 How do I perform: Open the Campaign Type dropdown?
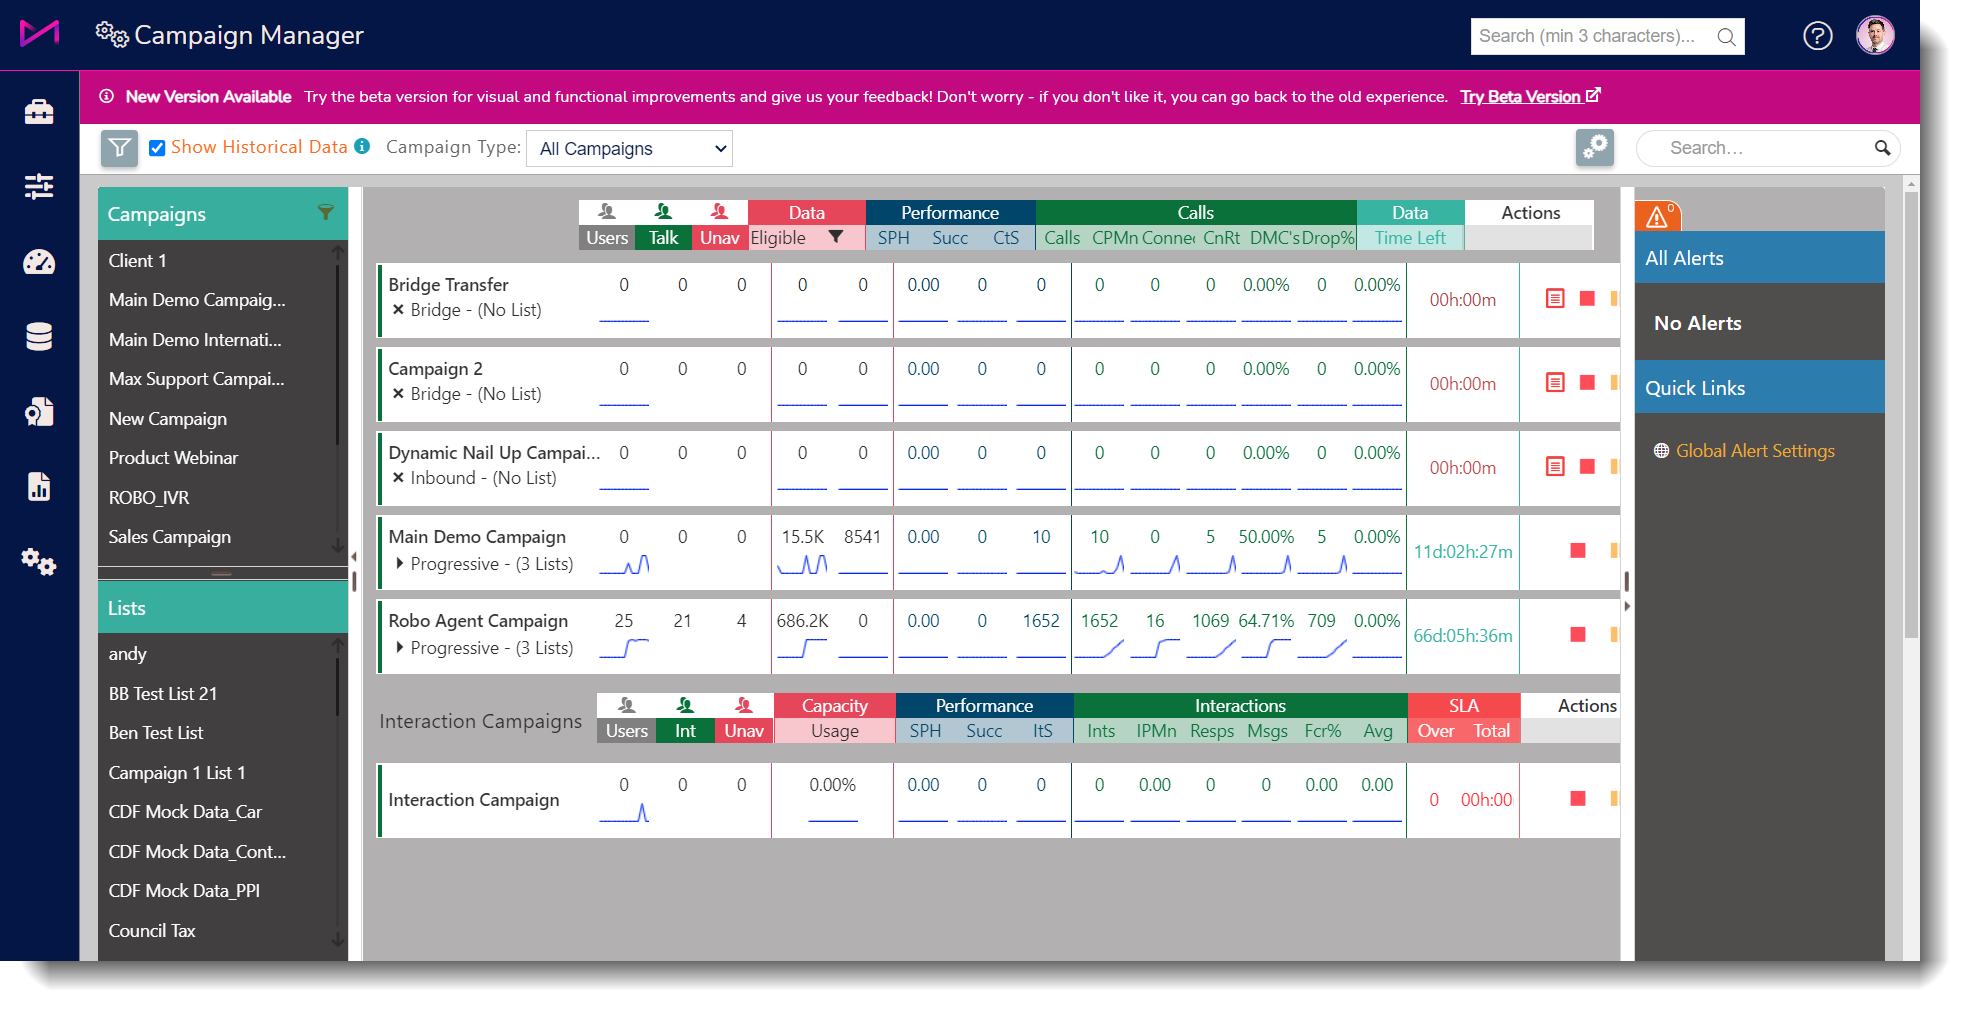tap(629, 149)
